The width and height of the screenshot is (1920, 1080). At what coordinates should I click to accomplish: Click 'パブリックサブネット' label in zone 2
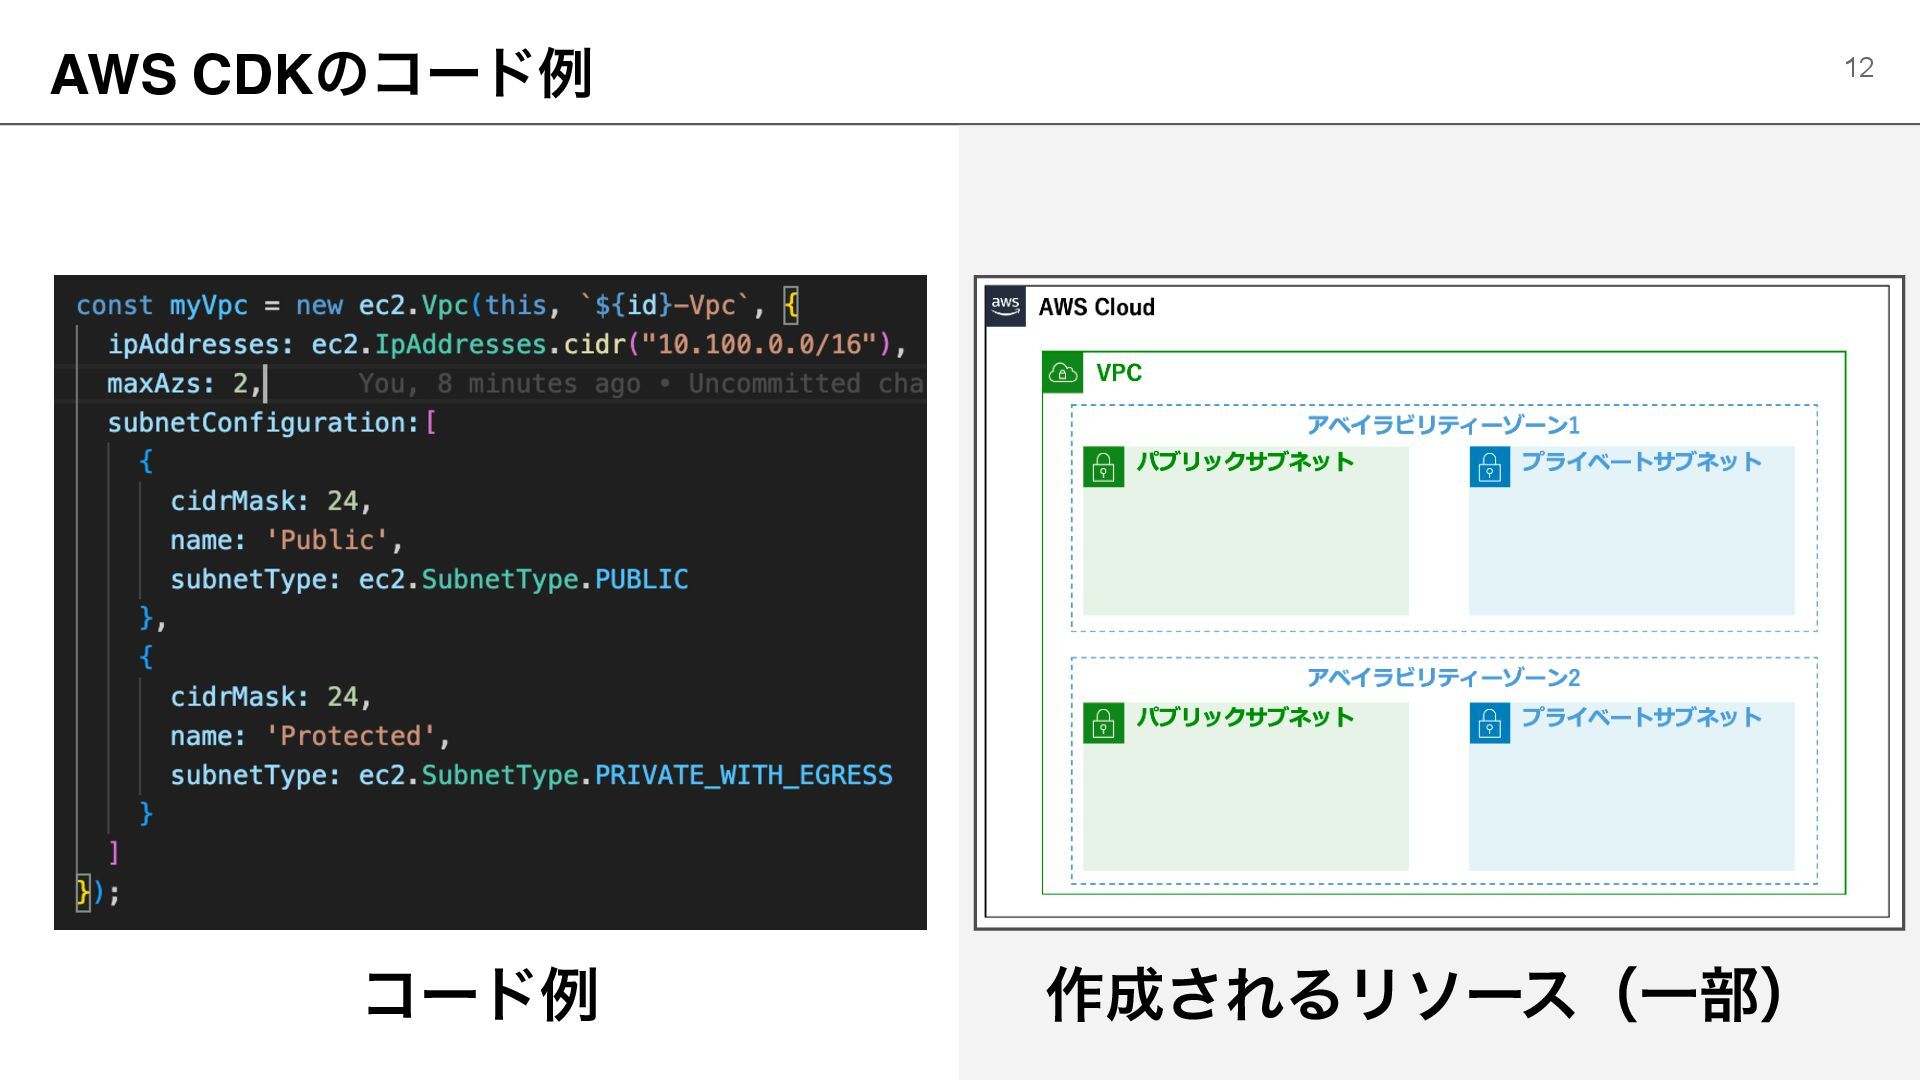coord(1245,717)
